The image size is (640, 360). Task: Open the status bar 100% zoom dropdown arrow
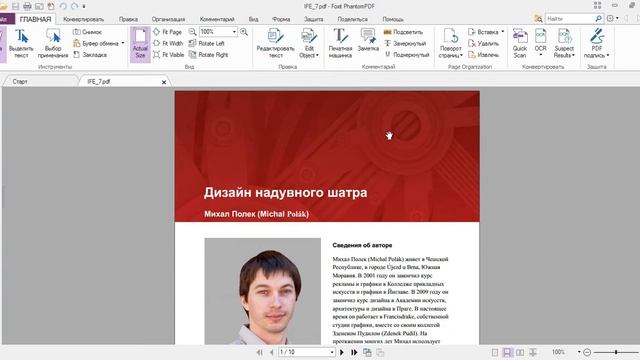click(579, 352)
